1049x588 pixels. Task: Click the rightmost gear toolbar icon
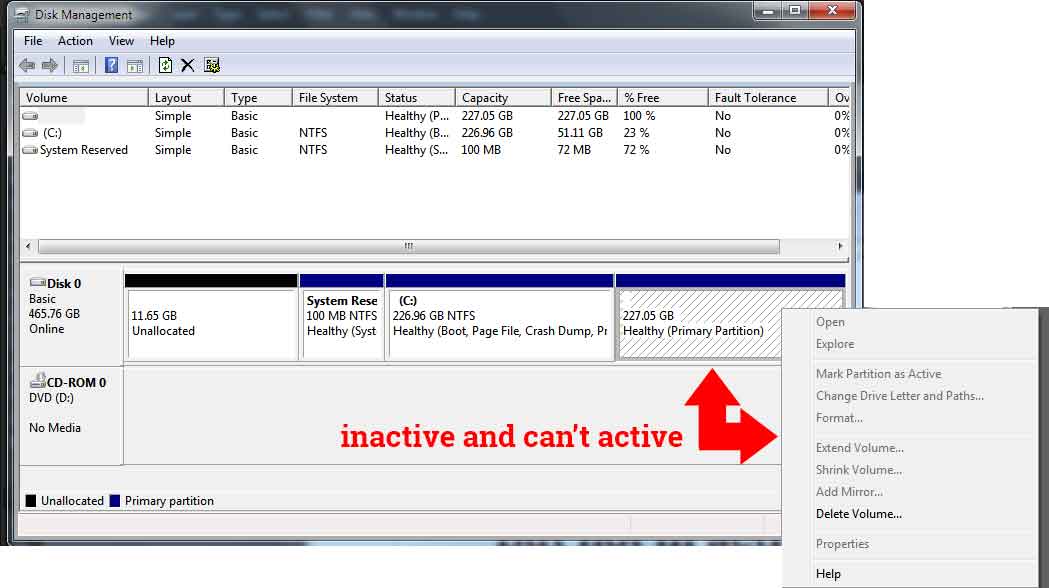click(210, 65)
